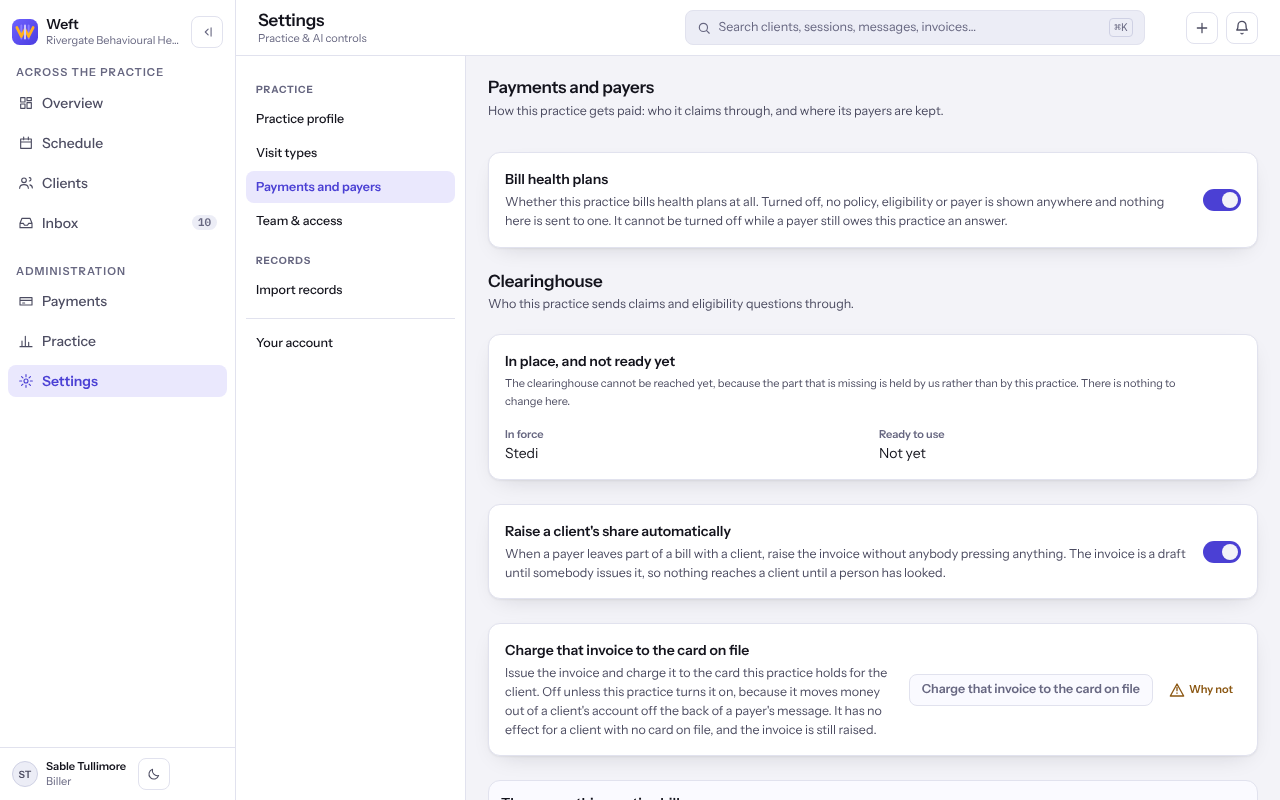
Task: Open Visit types settings
Action: point(350,153)
